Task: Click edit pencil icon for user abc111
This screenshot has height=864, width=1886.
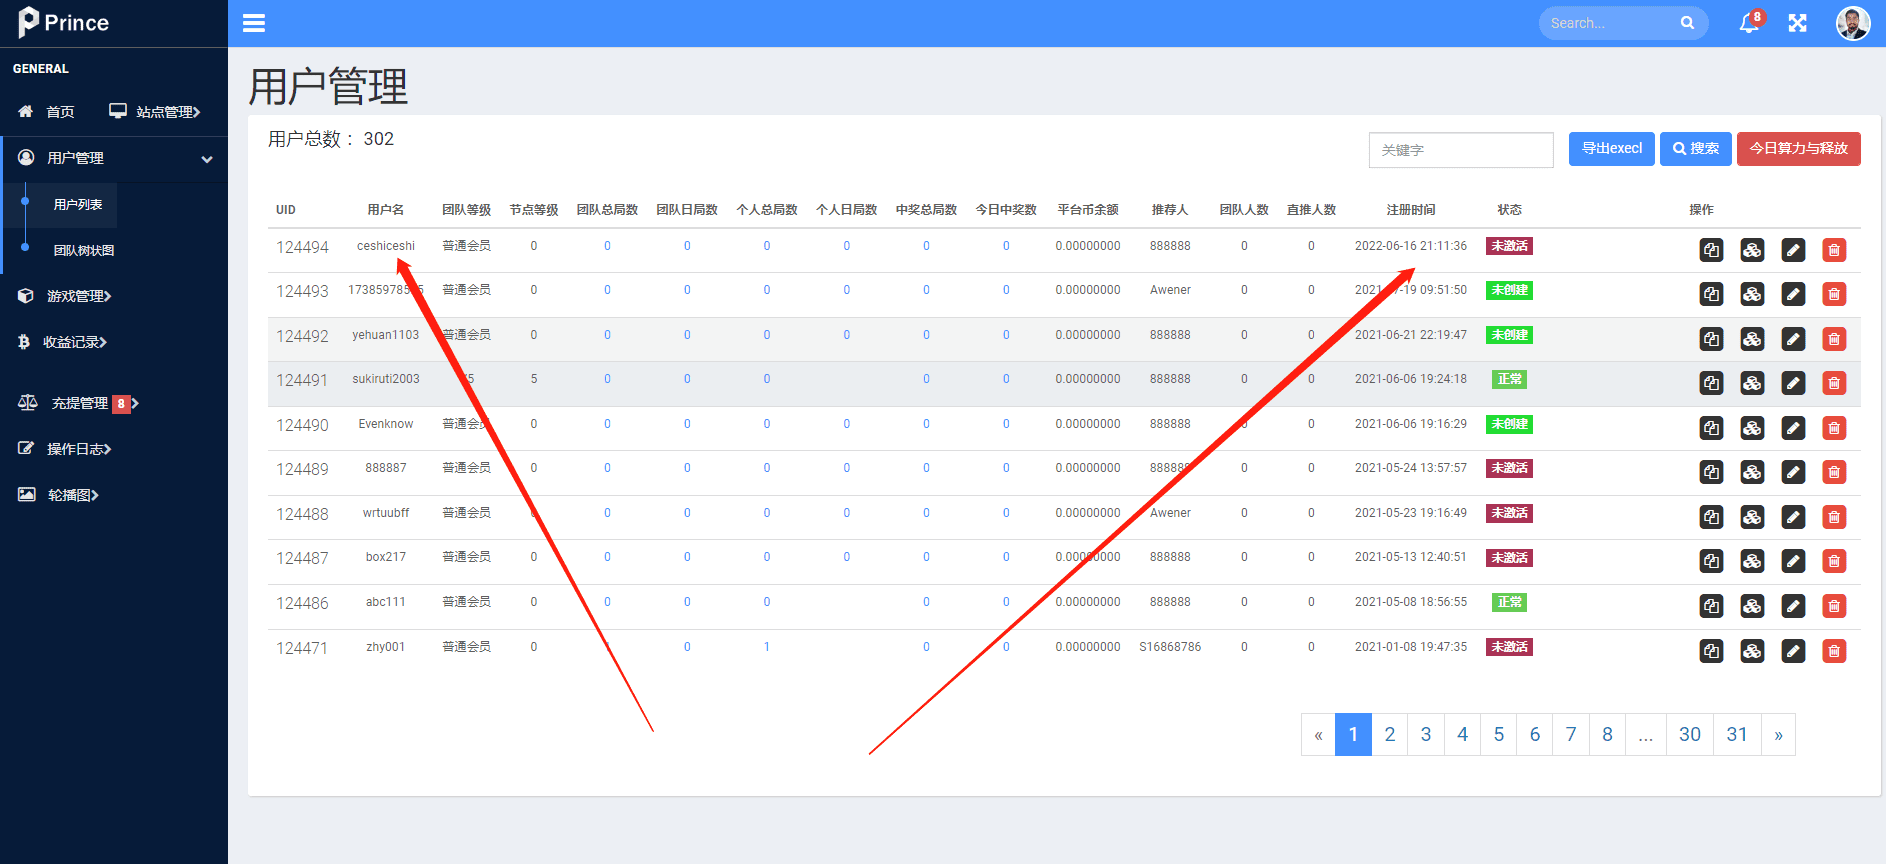Action: [1793, 606]
